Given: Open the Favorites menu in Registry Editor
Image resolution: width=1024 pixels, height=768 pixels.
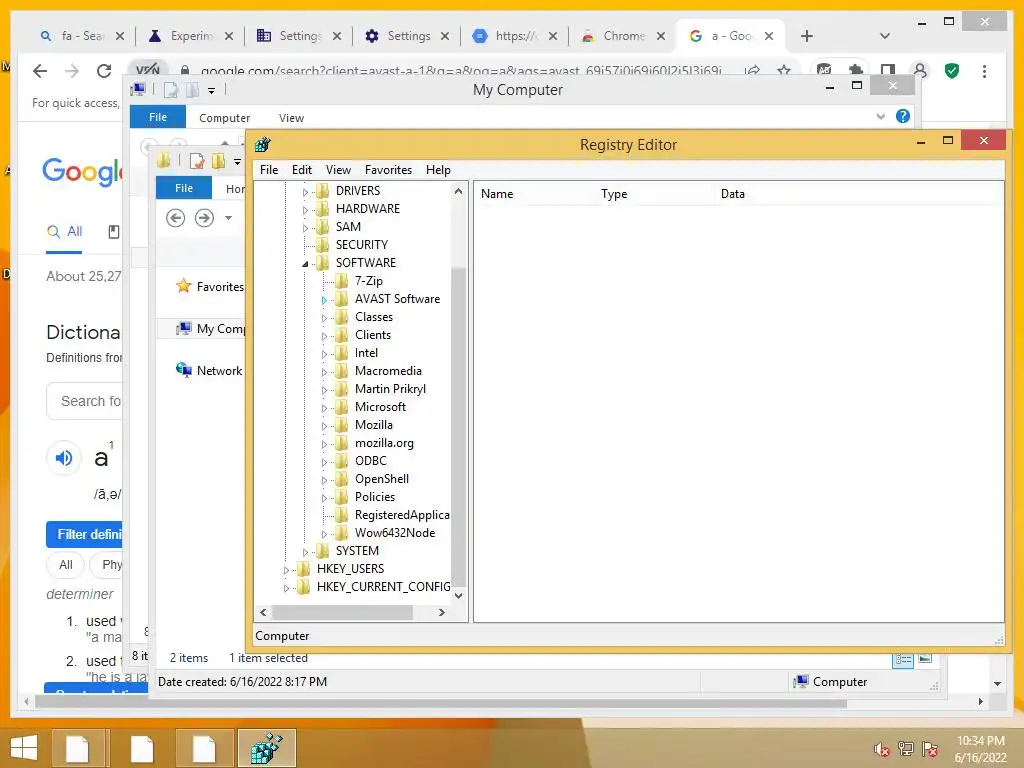Looking at the screenshot, I should (x=388, y=170).
